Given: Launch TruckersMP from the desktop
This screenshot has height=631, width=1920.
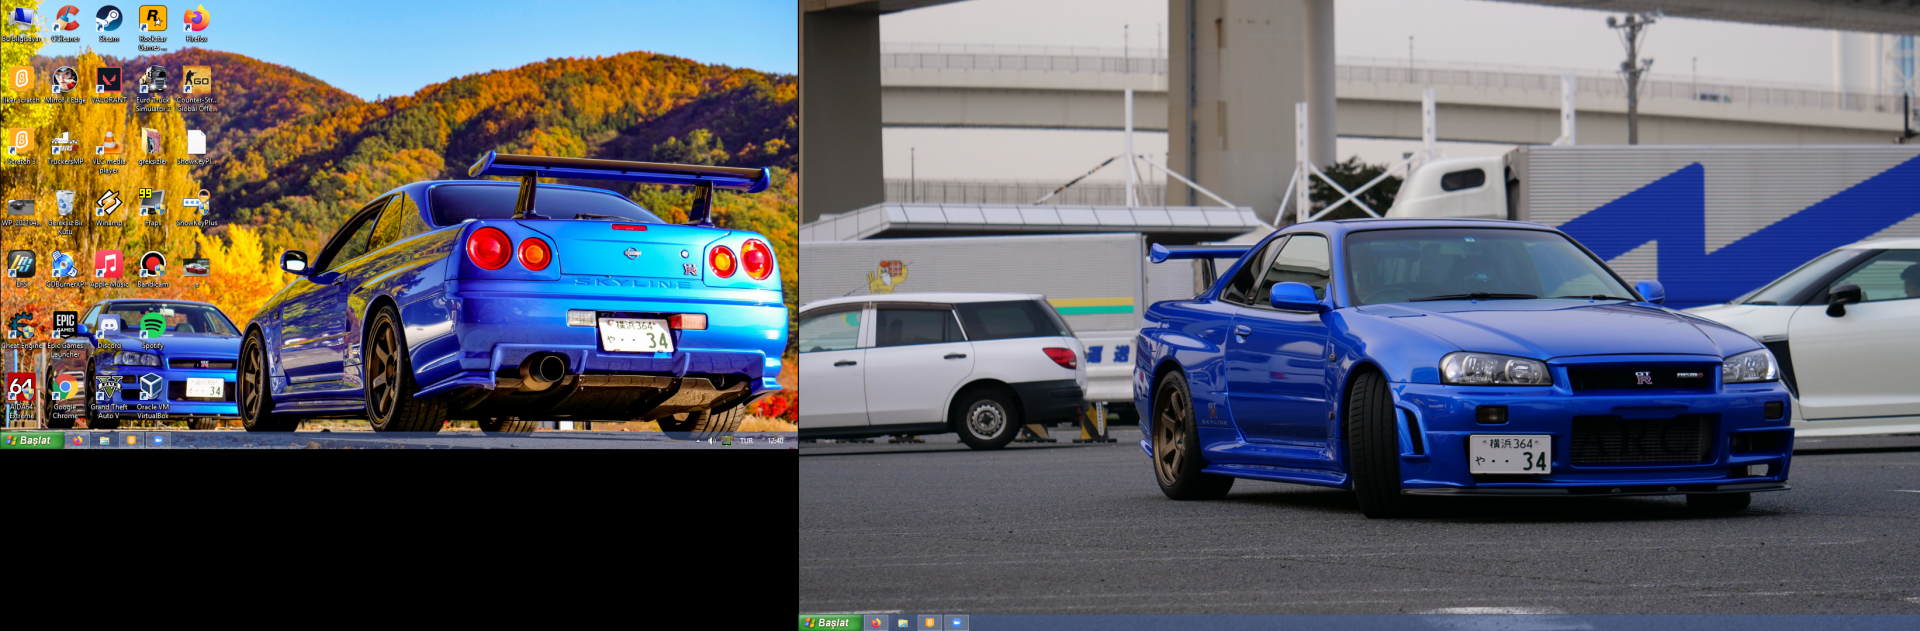Looking at the screenshot, I should point(65,146).
